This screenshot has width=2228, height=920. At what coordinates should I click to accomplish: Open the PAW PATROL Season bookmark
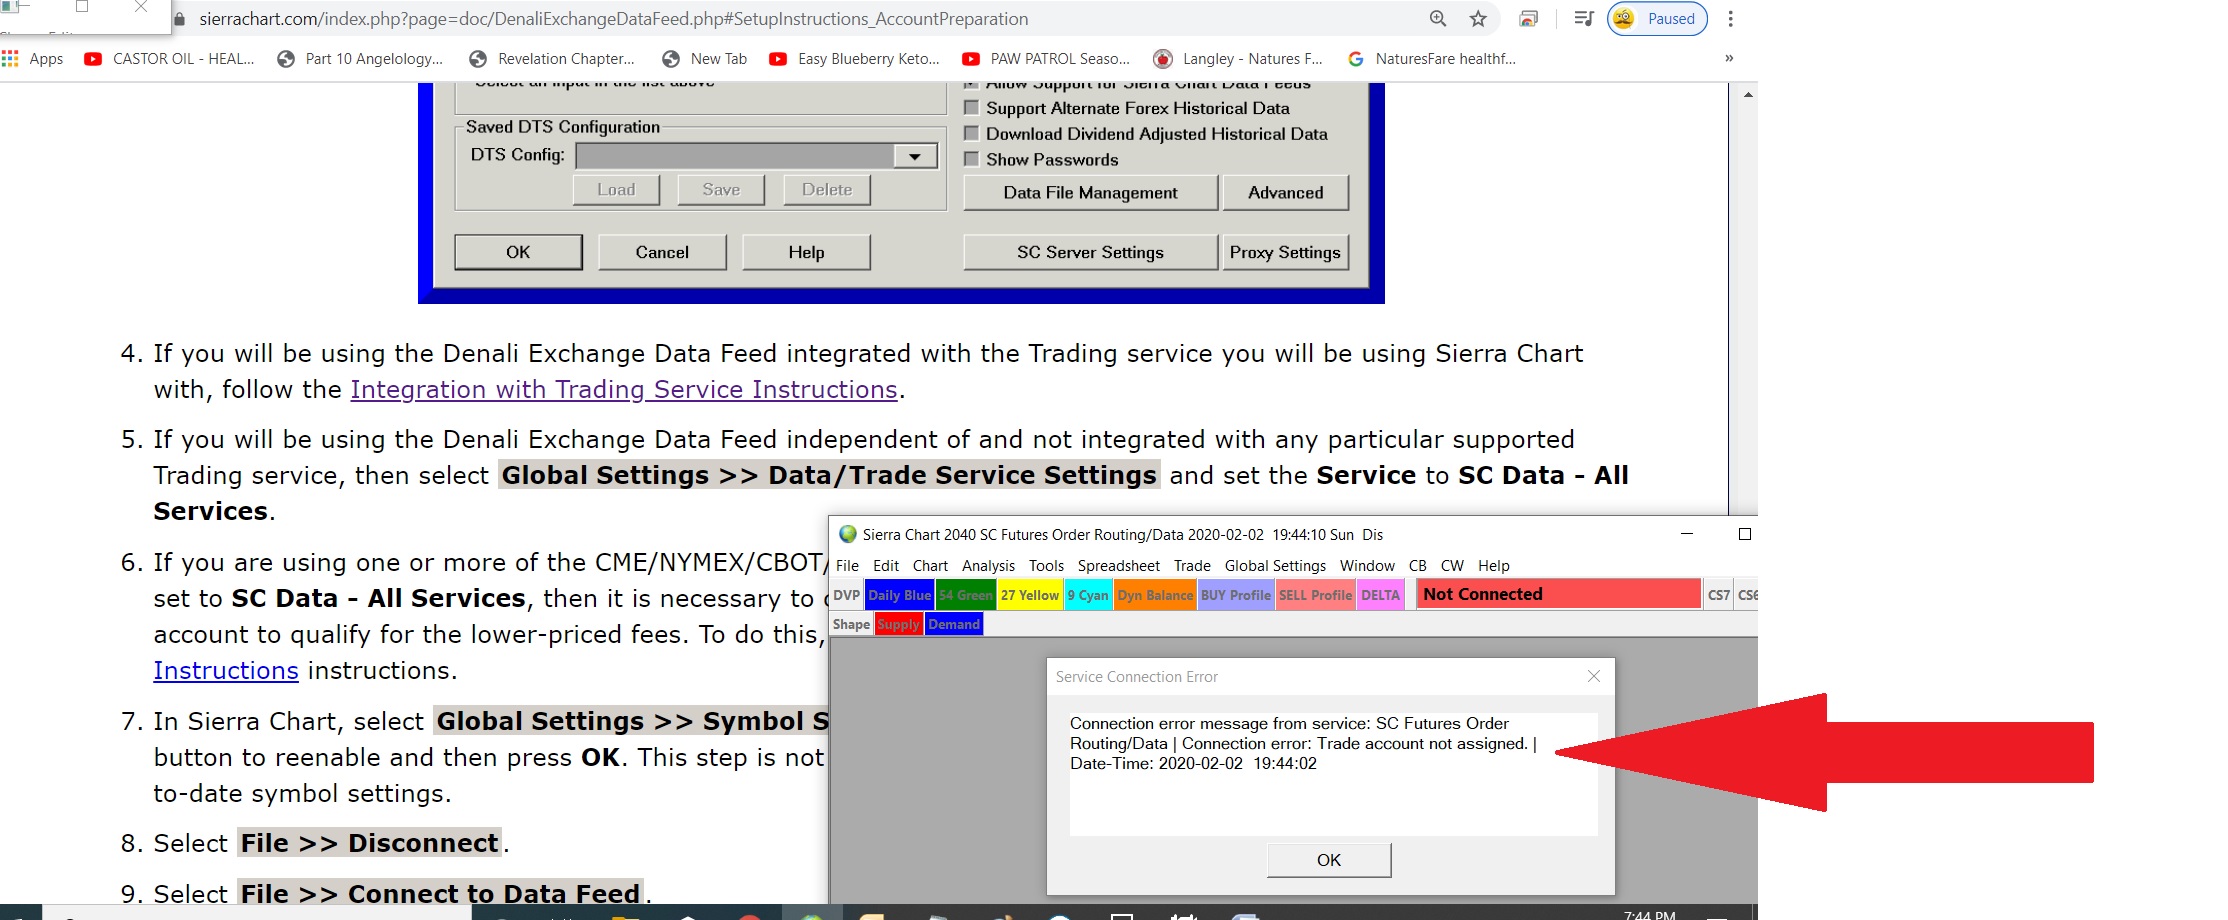(x=1046, y=59)
